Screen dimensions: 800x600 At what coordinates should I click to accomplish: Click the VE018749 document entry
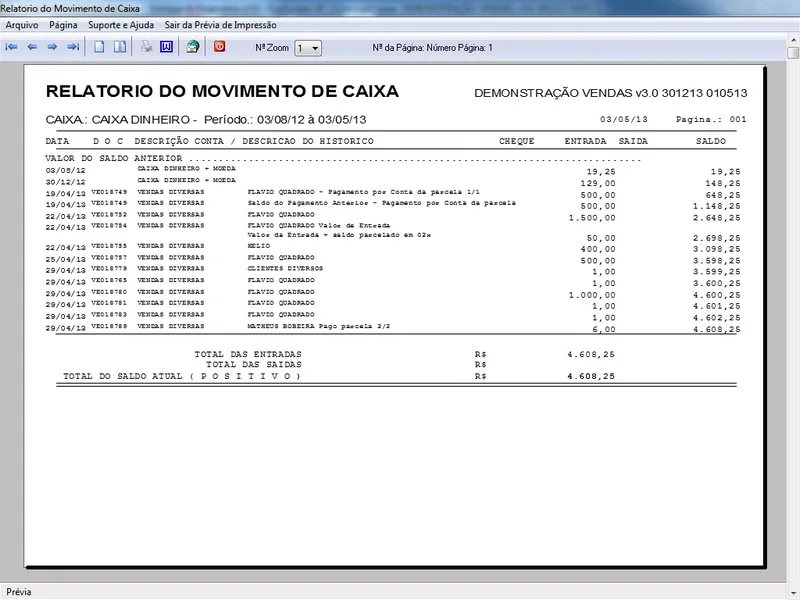[x=109, y=192]
